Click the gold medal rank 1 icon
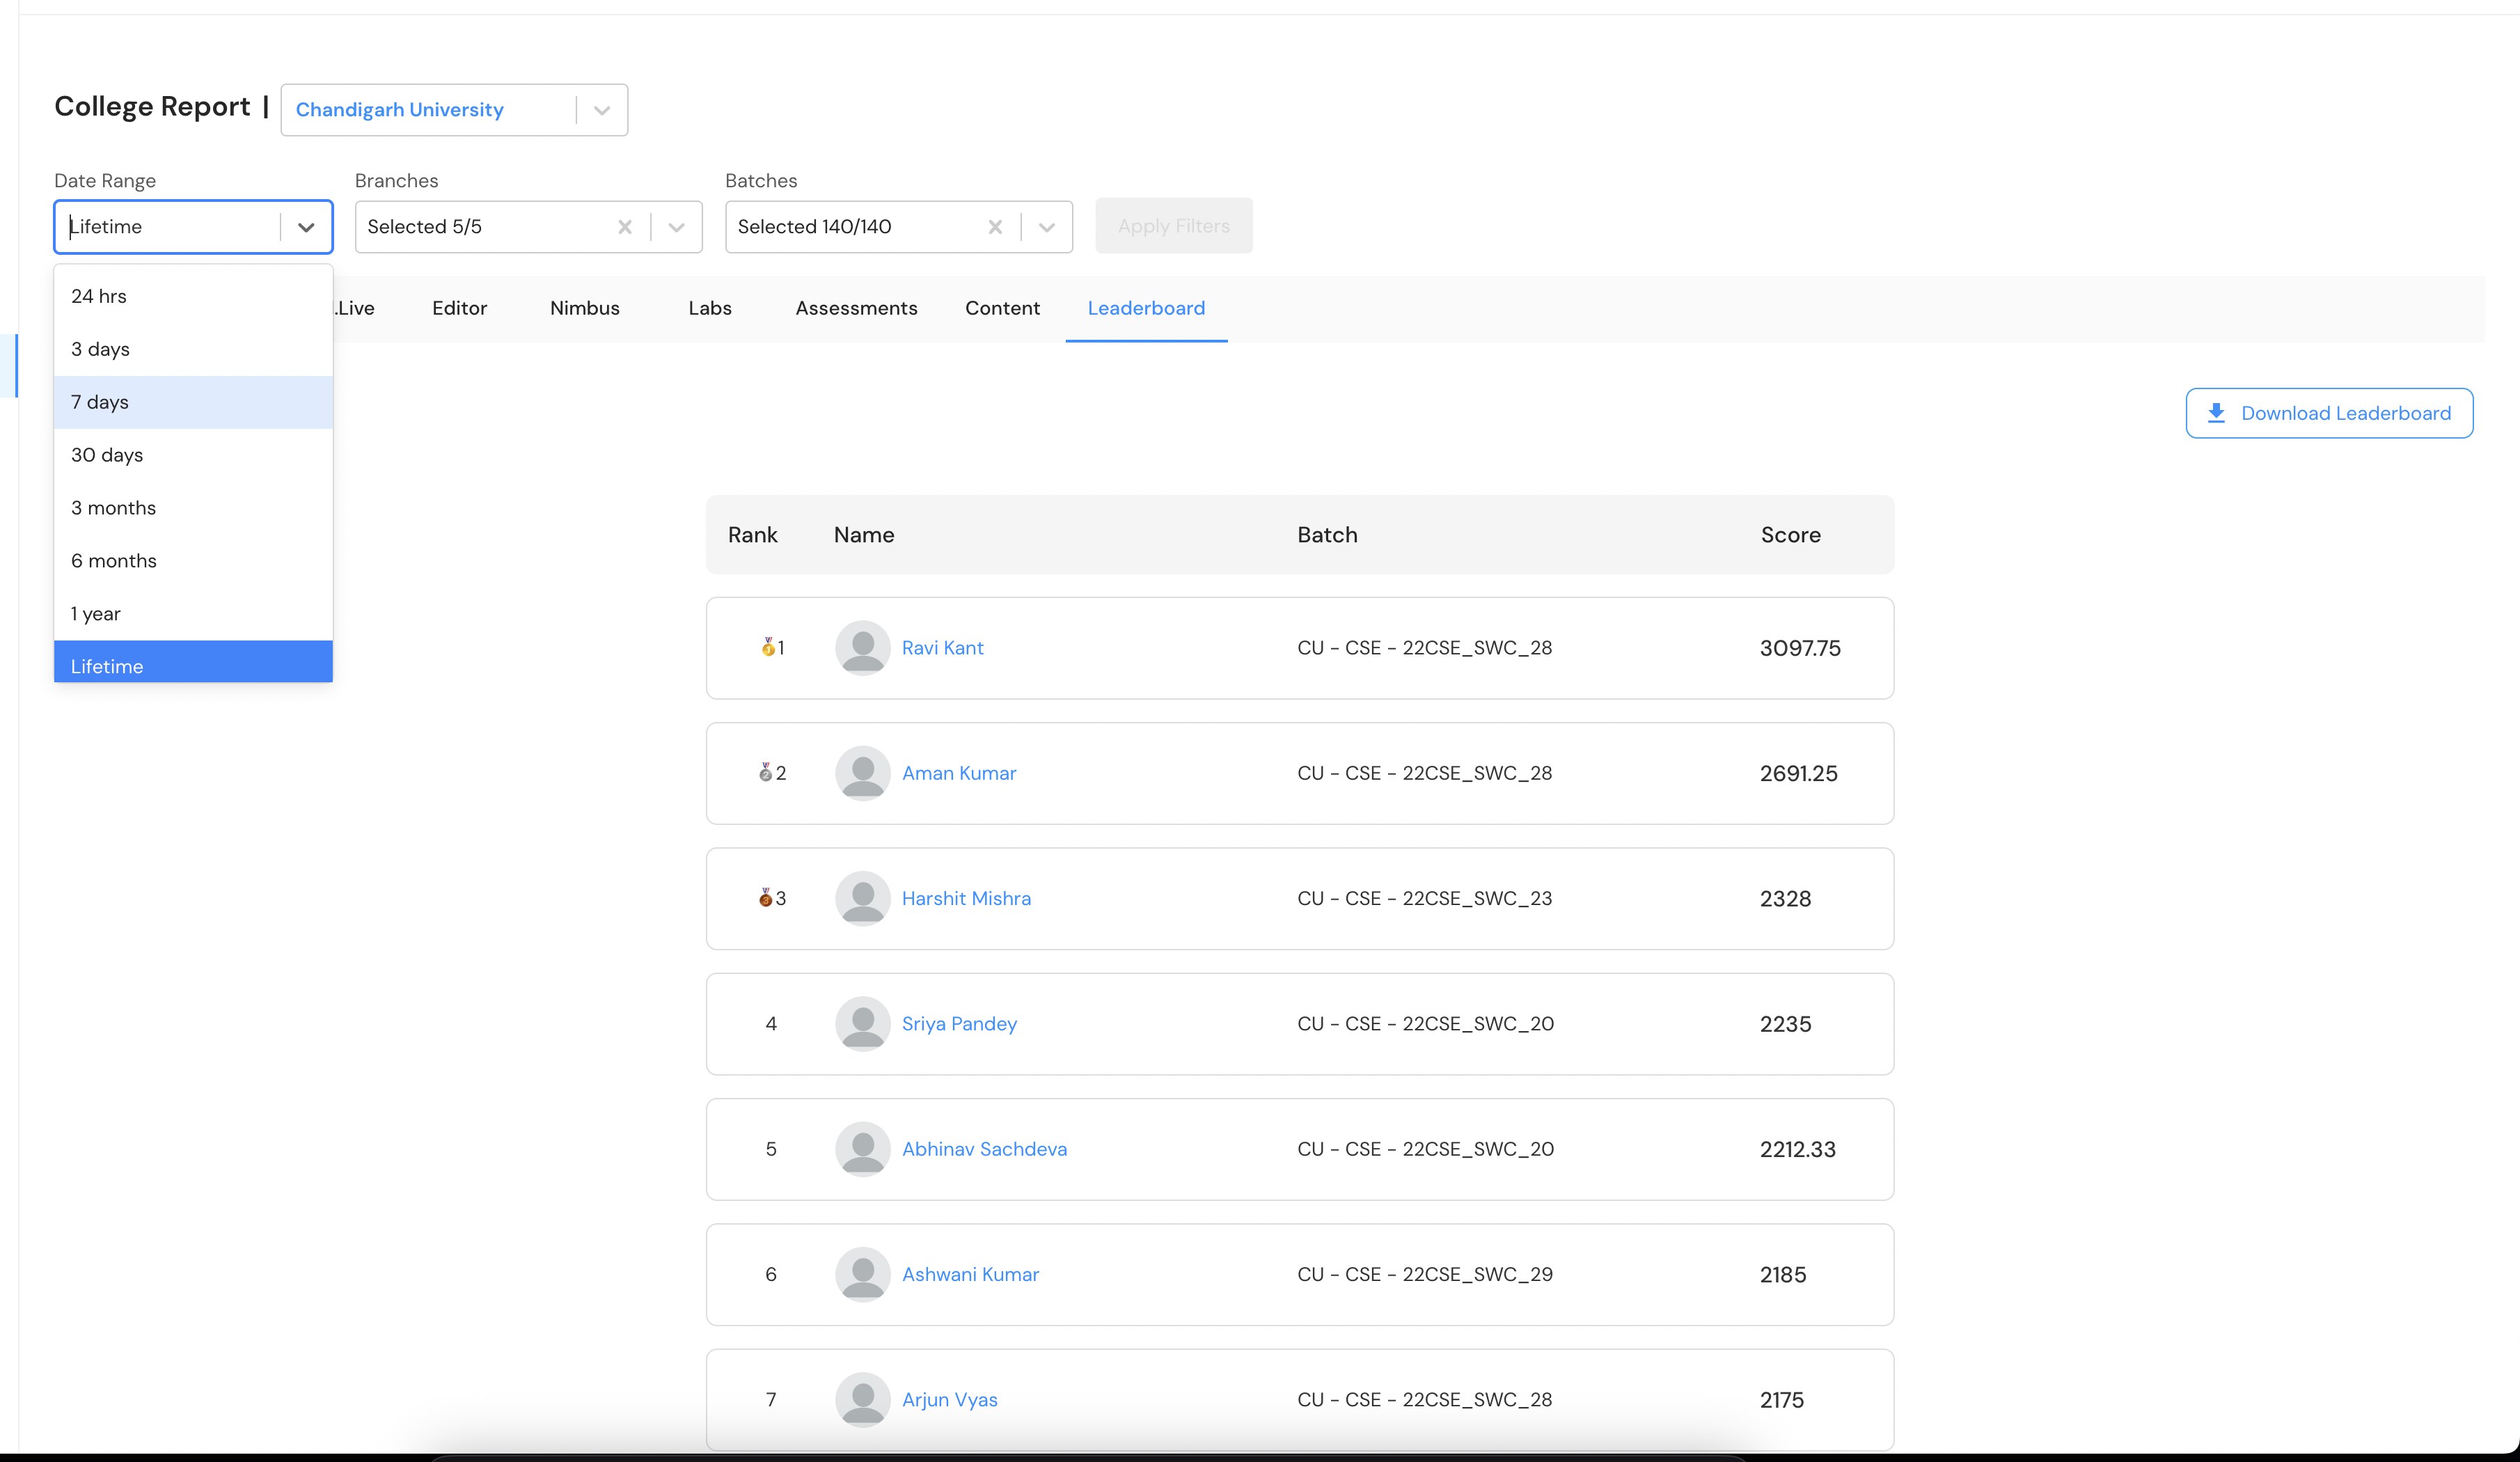This screenshot has height=1462, width=2520. tap(767, 648)
